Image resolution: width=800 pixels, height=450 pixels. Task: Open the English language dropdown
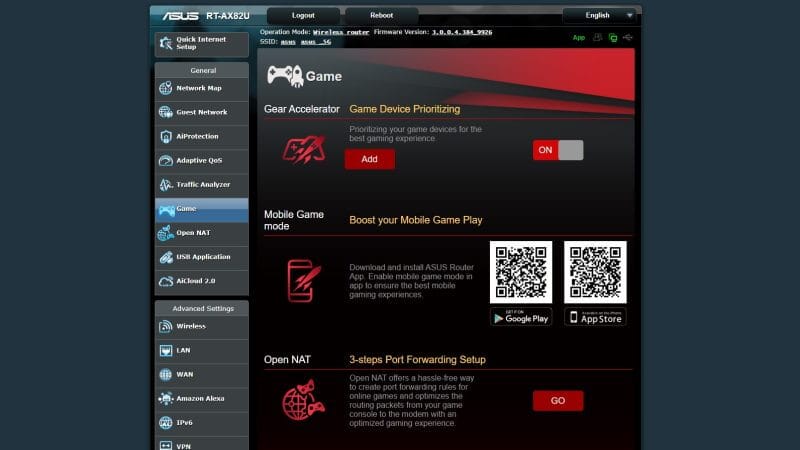[x=599, y=15]
